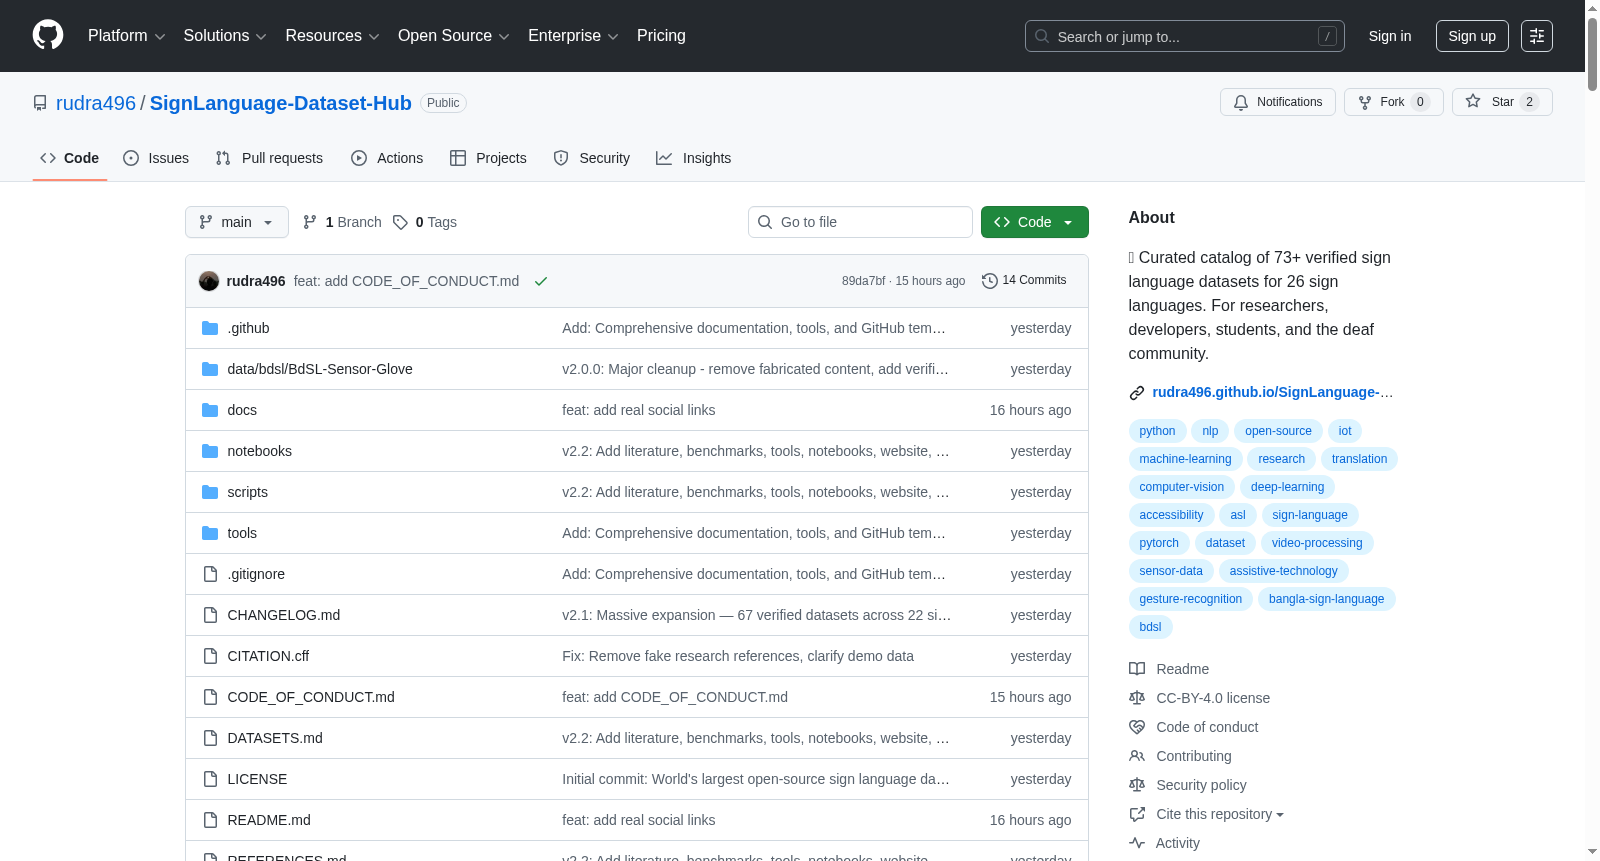Open the Contributing link in About
Screen dimensions: 1600x861
point(1194,756)
